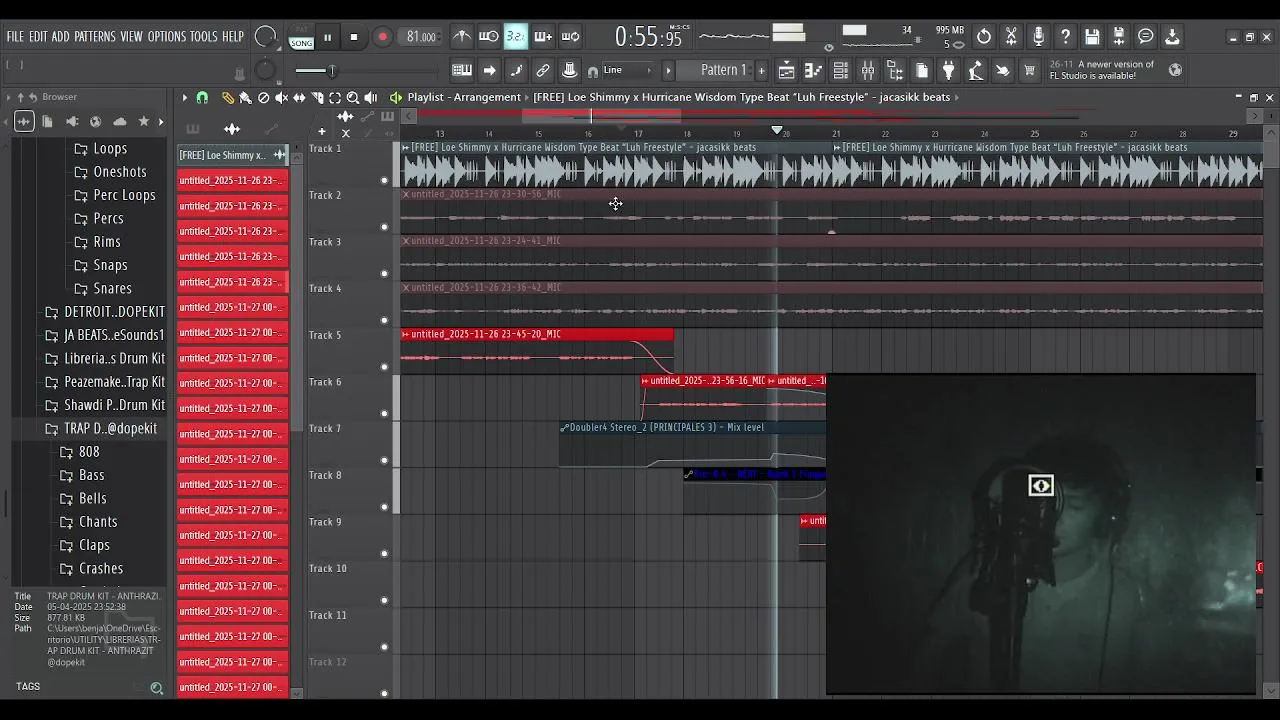Screen dimensions: 1280x720
Task: Toggle the playlist snap magnet icon
Action: point(202,97)
